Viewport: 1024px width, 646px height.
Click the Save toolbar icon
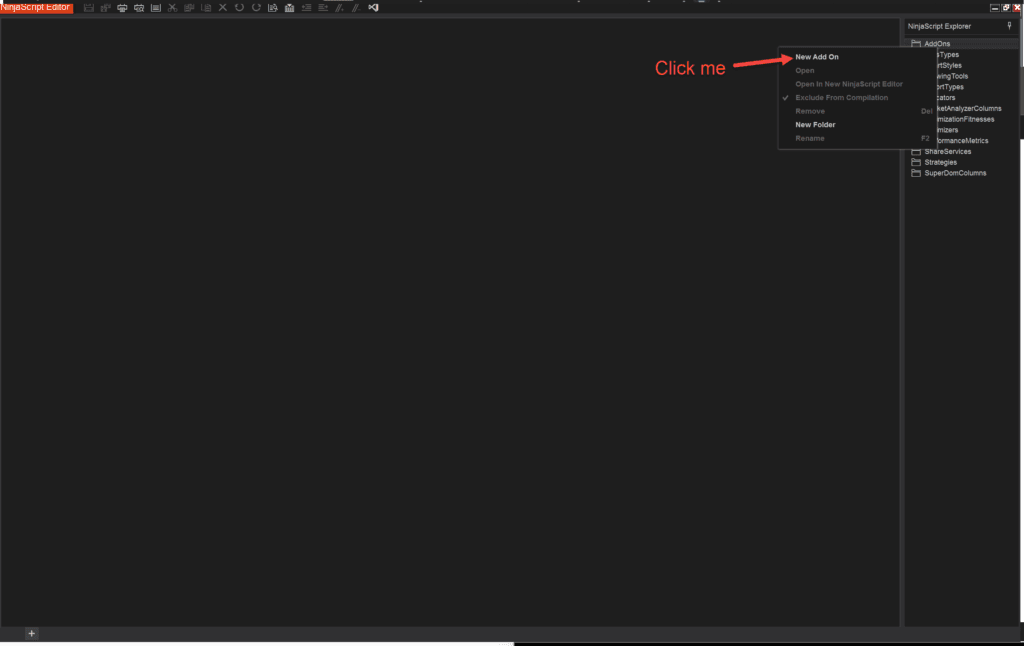[x=89, y=8]
